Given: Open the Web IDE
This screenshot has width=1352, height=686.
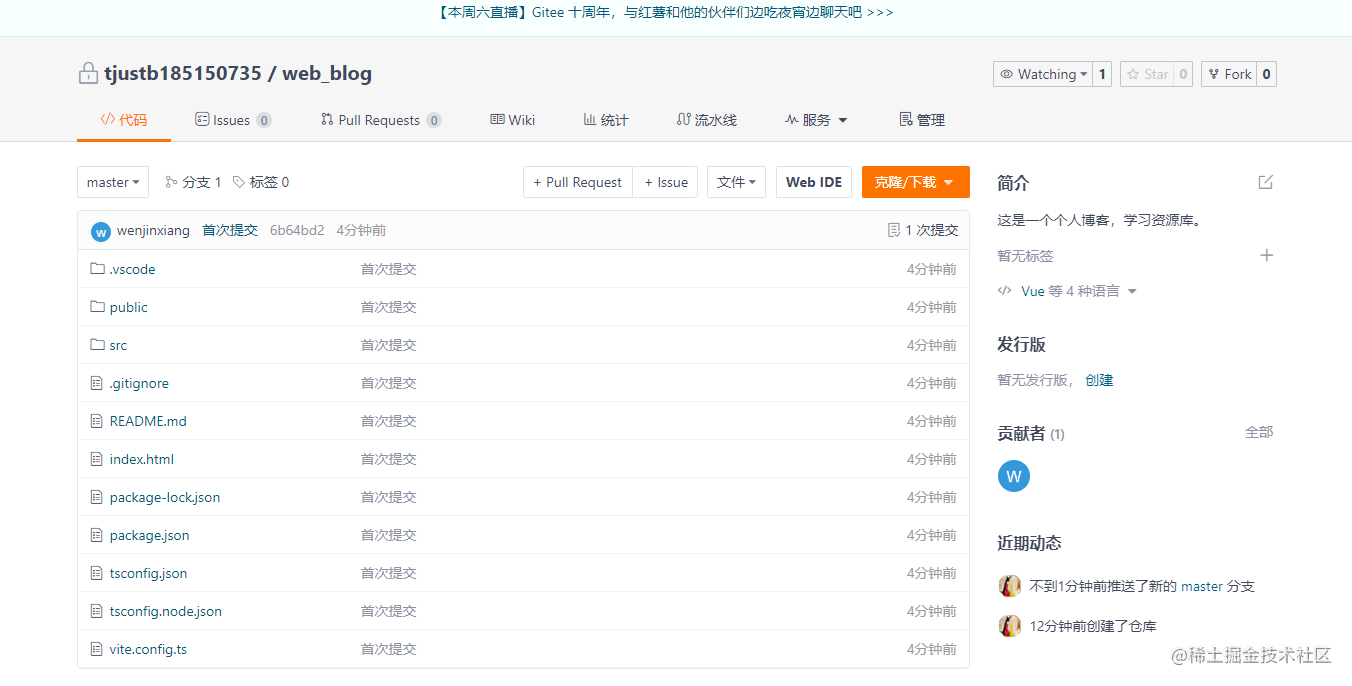Looking at the screenshot, I should [813, 182].
